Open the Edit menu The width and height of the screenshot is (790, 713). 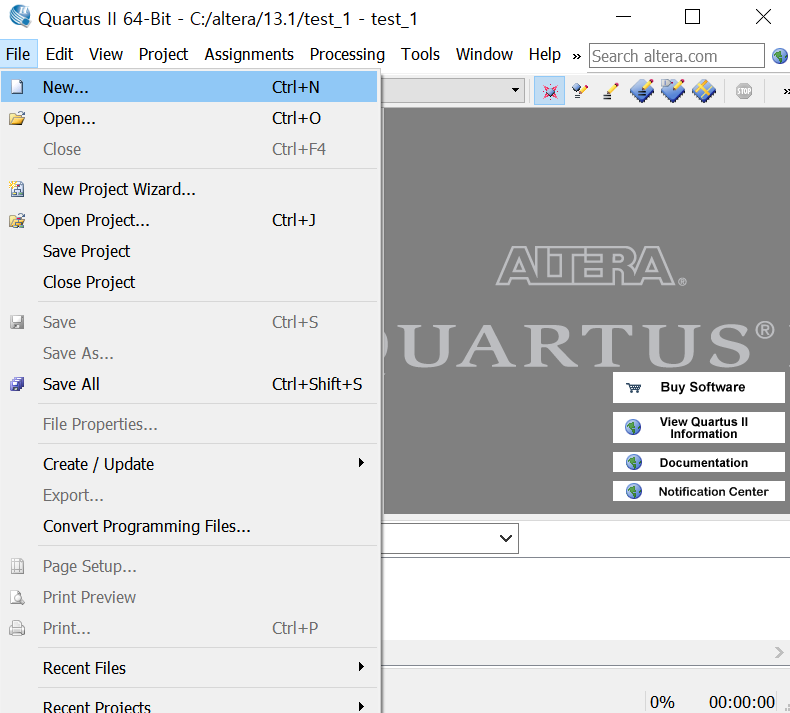tap(59, 54)
